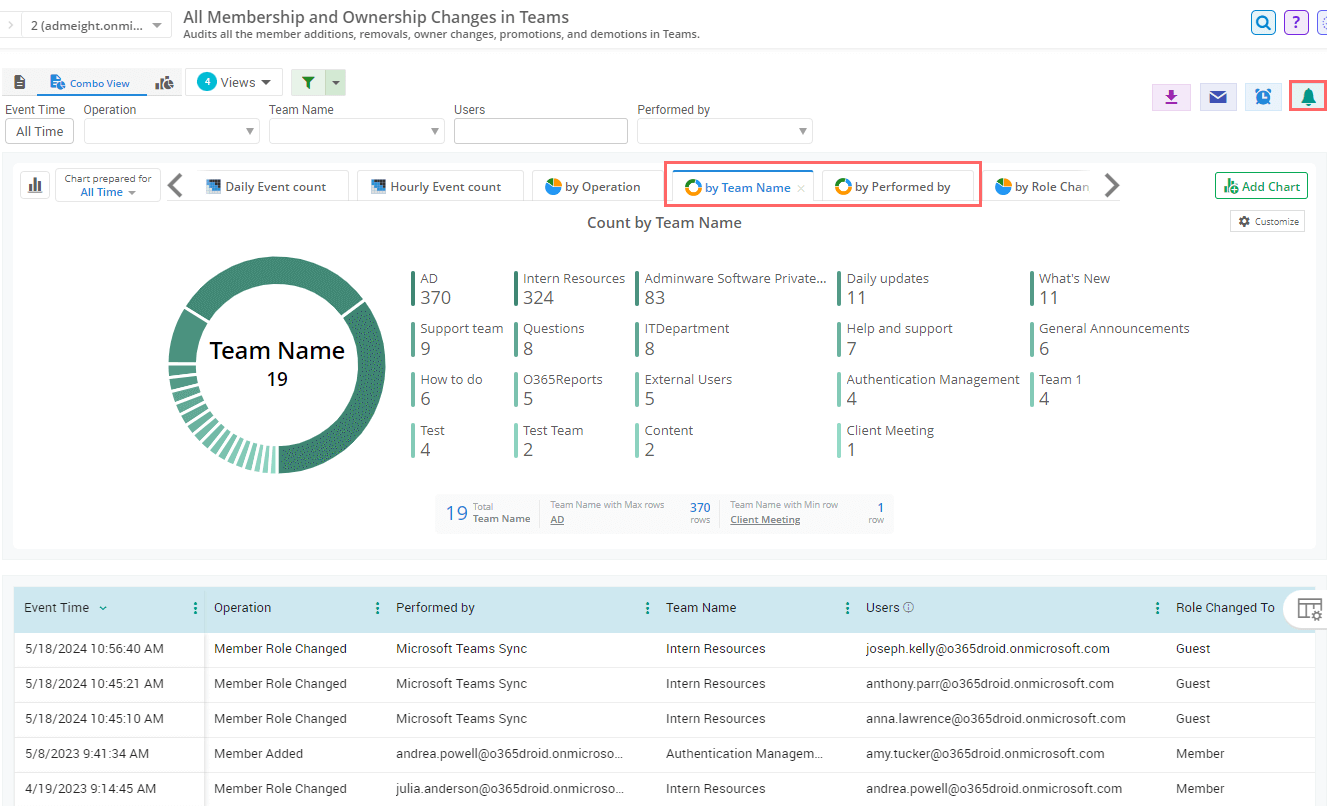
Task: Open the 4 Views dropdown
Action: click(235, 82)
